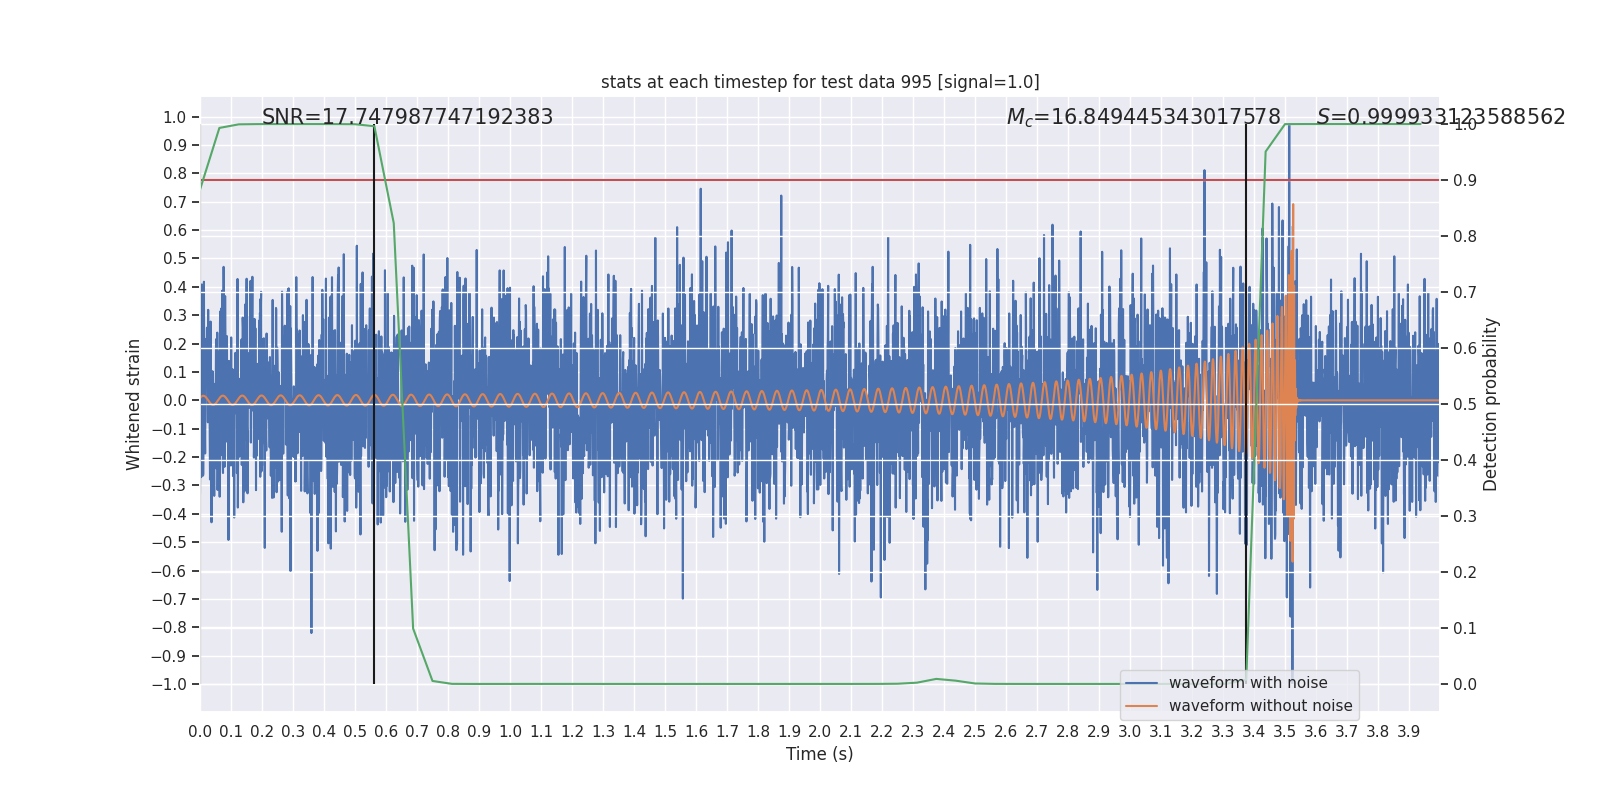Select the 'waveform with noise' legend label
This screenshot has height=800, width=1600.
pos(1248,683)
